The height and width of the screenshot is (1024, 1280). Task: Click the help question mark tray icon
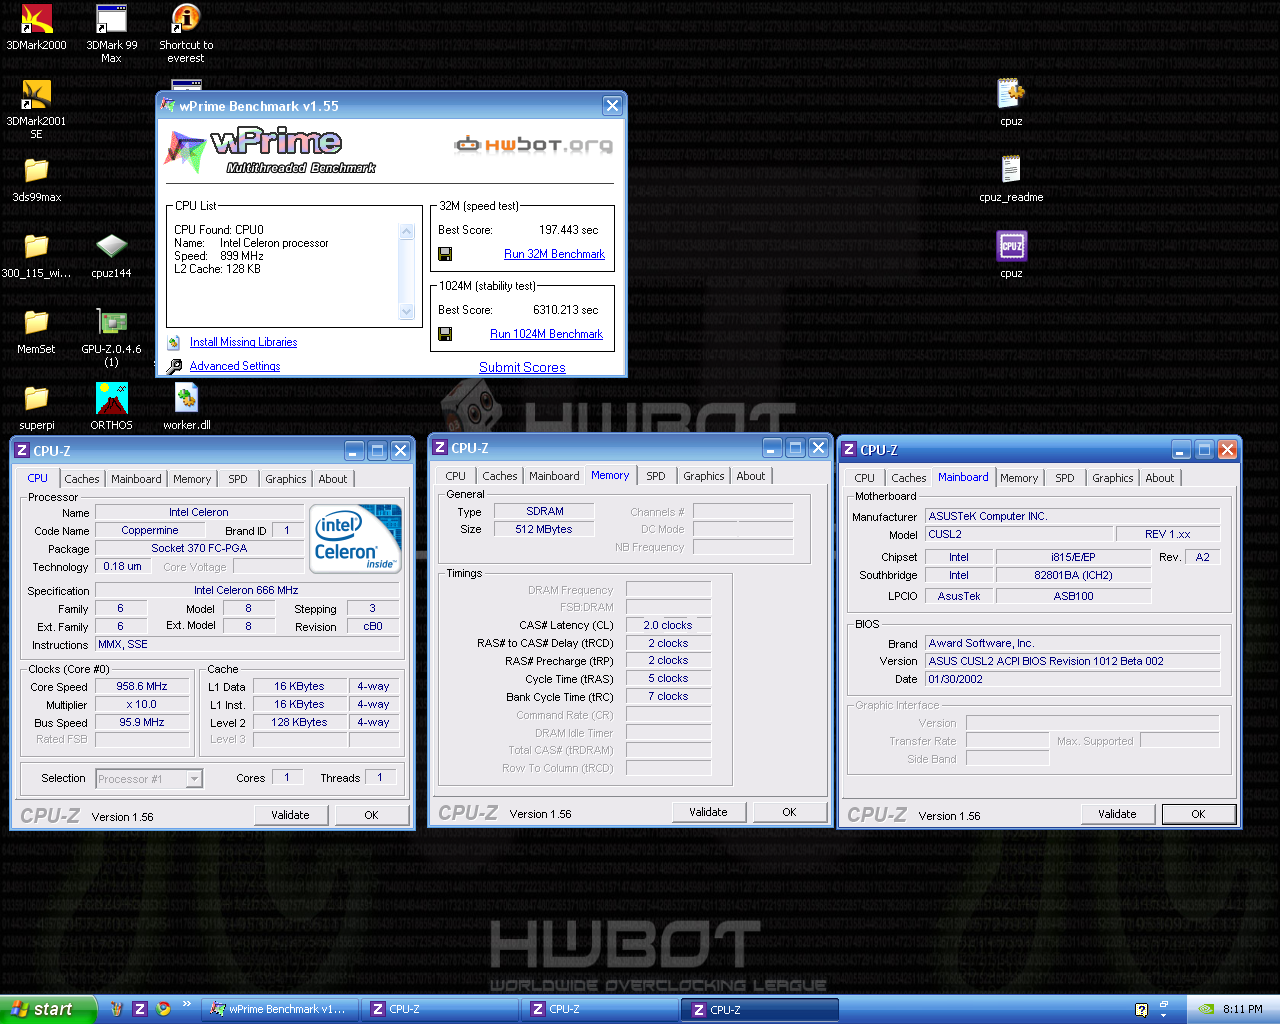pos(1141,1010)
